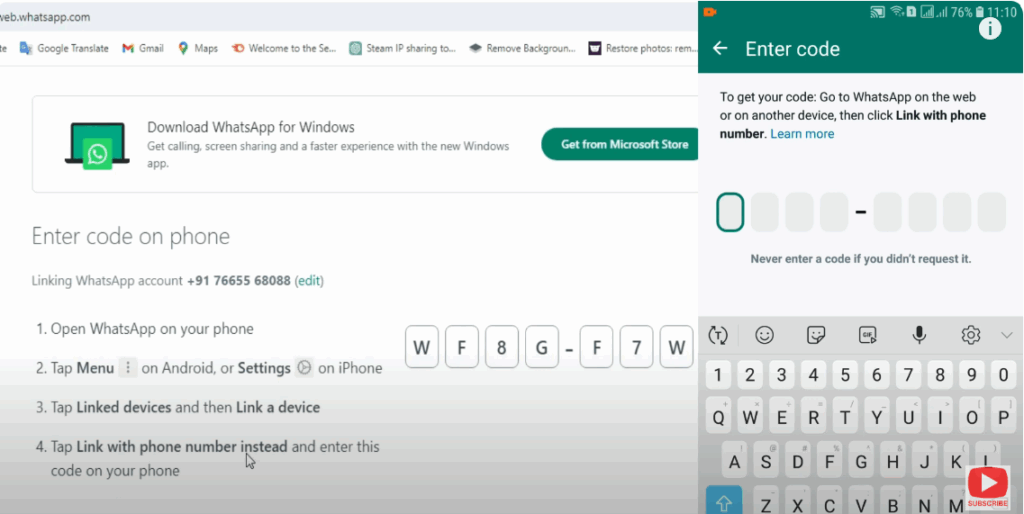Tap the keyboard text translate icon
The image size is (1024, 514).
(717, 335)
